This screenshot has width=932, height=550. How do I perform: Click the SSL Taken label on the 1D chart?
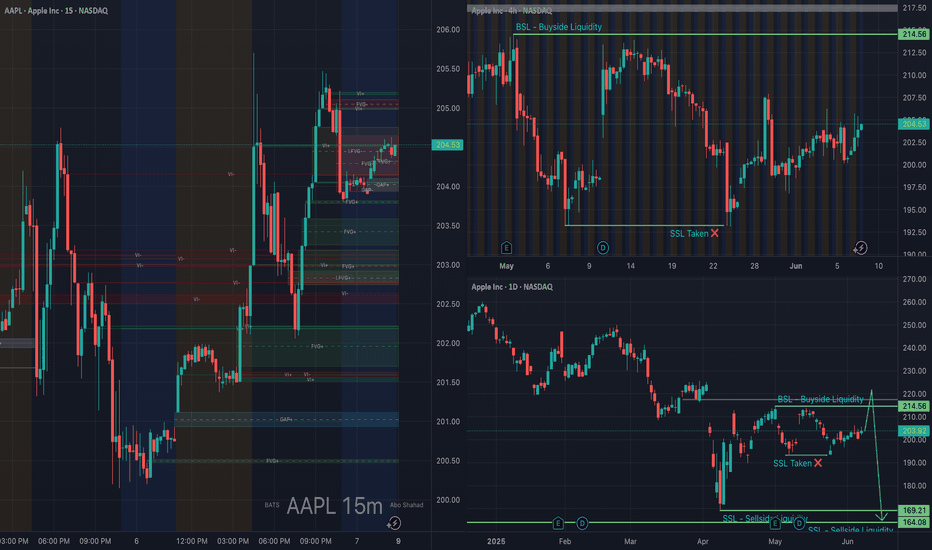click(792, 463)
